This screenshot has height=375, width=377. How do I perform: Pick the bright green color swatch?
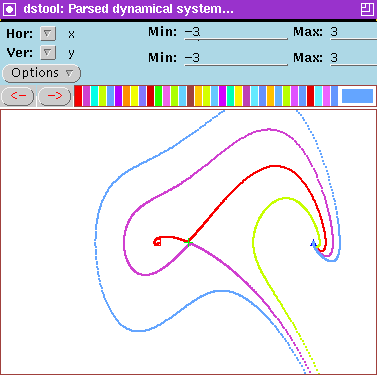pos(158,96)
